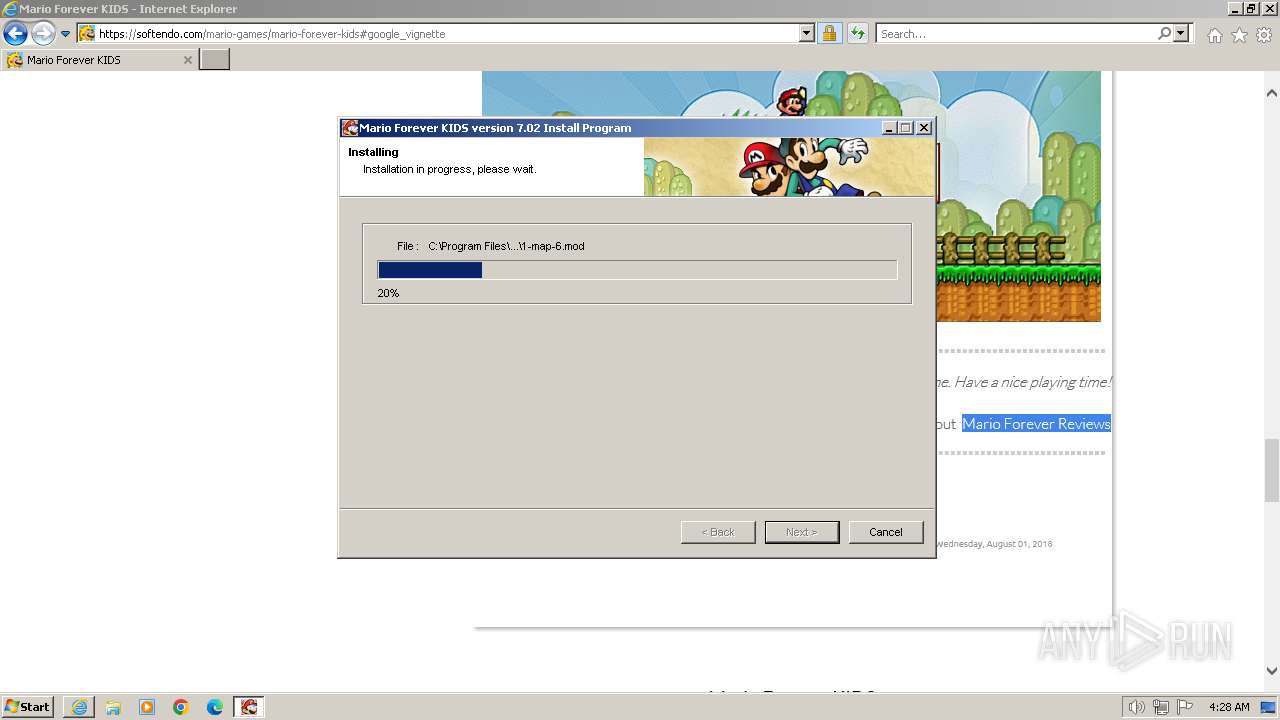This screenshot has width=1280, height=720.
Task: Open Windows Explorer folder taskbar icon
Action: (113, 707)
